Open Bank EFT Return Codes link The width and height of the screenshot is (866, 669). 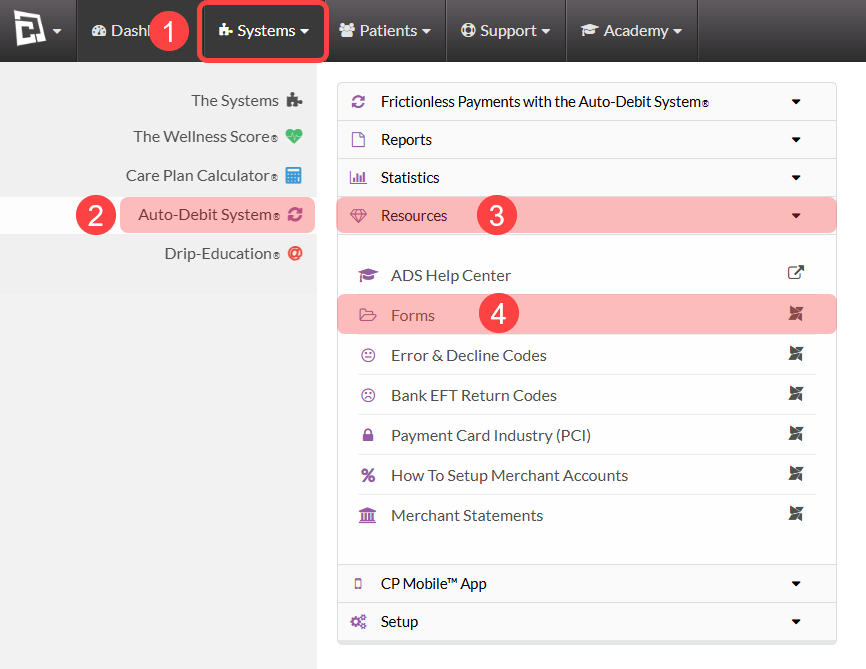474,396
